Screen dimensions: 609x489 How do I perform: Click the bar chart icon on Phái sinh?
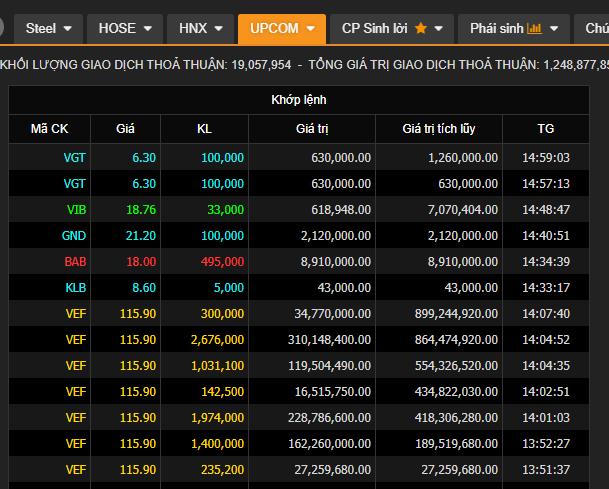534,29
